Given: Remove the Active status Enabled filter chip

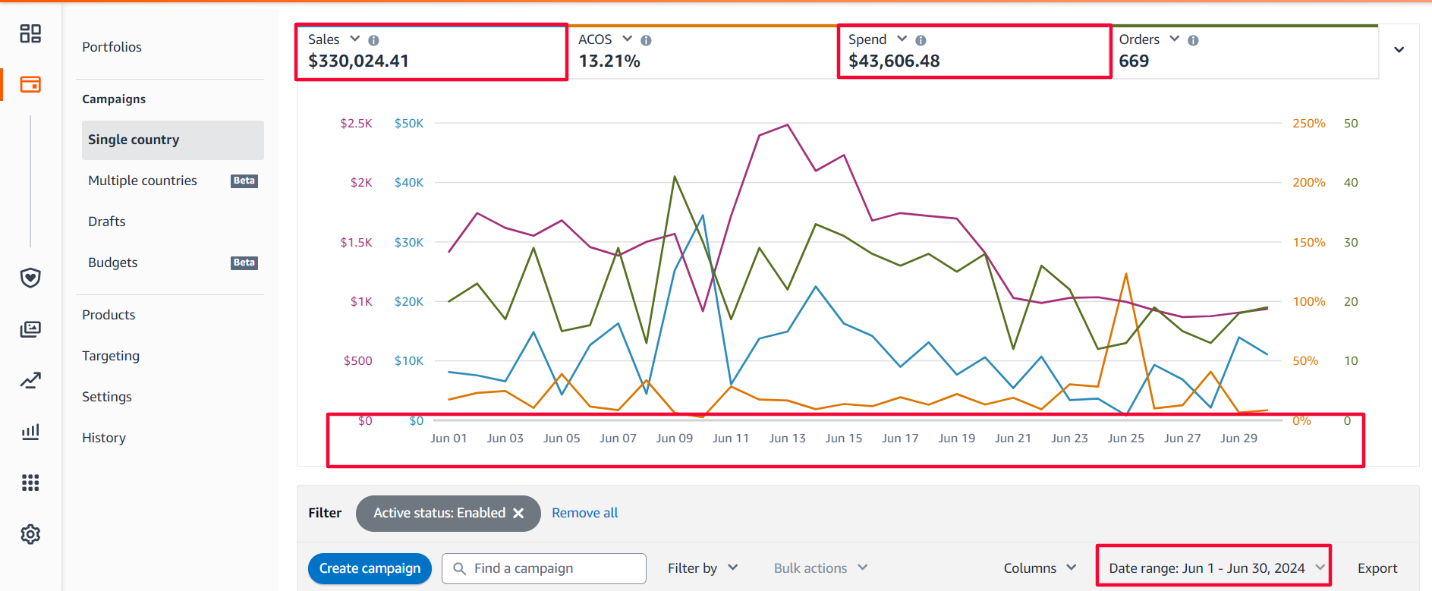Looking at the screenshot, I should click(x=518, y=513).
